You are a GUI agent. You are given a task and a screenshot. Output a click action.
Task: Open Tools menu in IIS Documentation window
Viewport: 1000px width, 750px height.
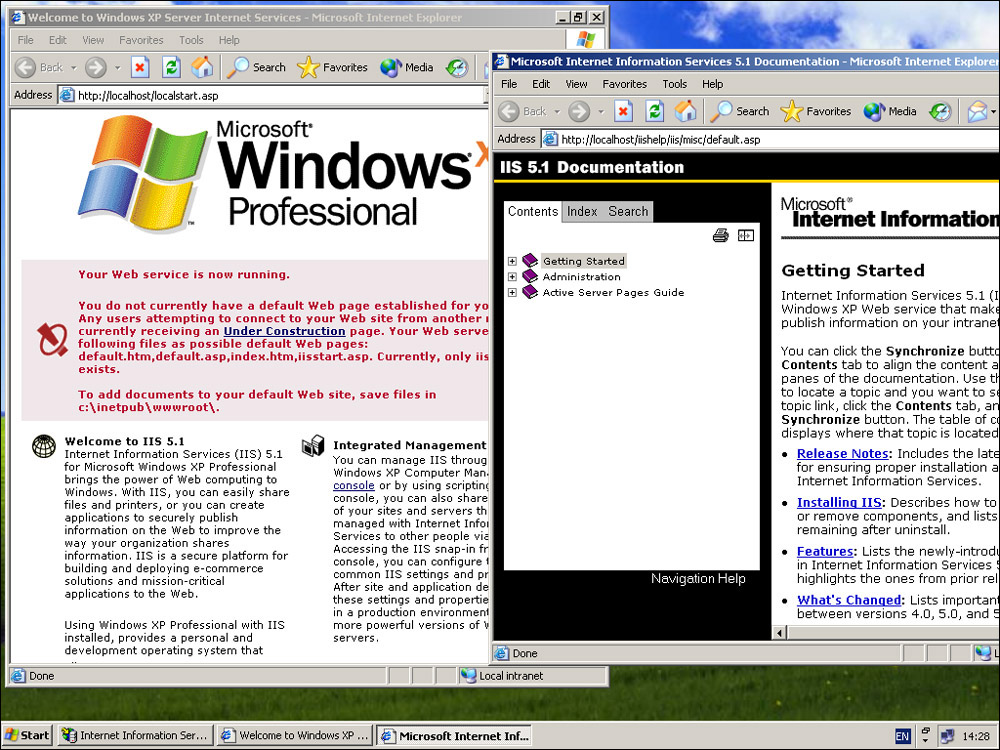click(x=675, y=84)
